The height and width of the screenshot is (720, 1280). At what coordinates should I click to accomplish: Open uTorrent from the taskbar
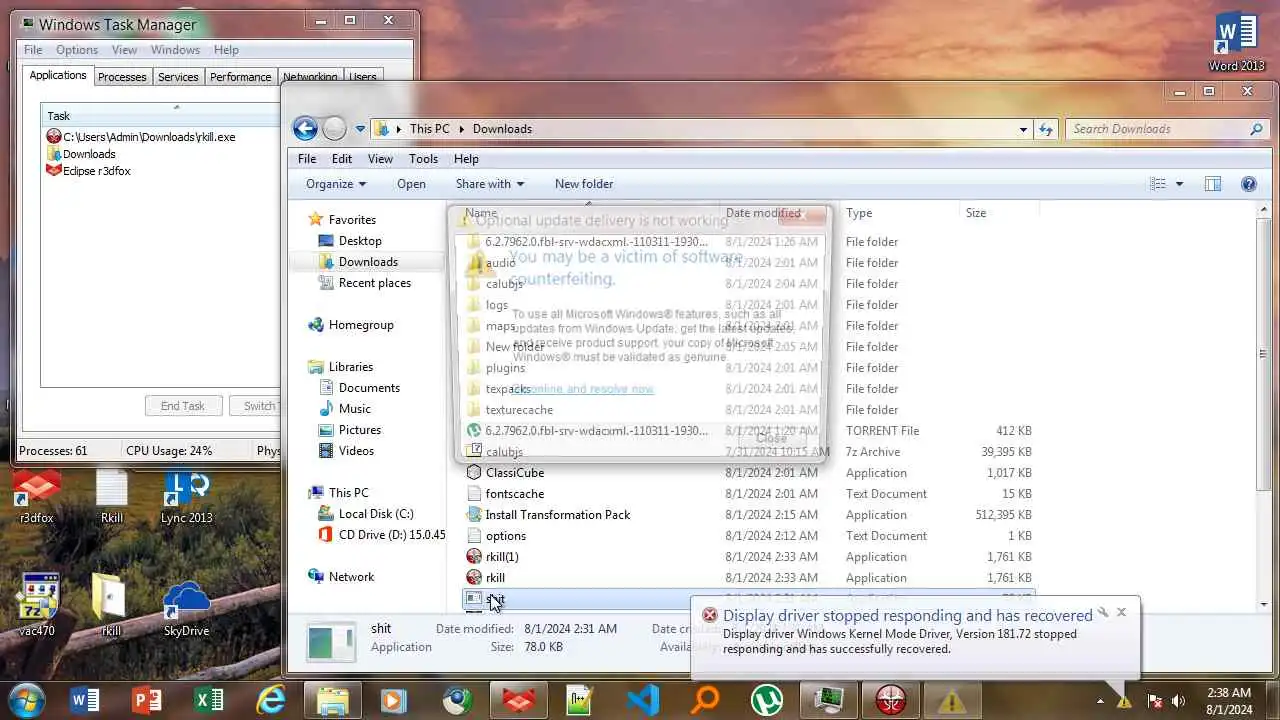[x=767, y=700]
